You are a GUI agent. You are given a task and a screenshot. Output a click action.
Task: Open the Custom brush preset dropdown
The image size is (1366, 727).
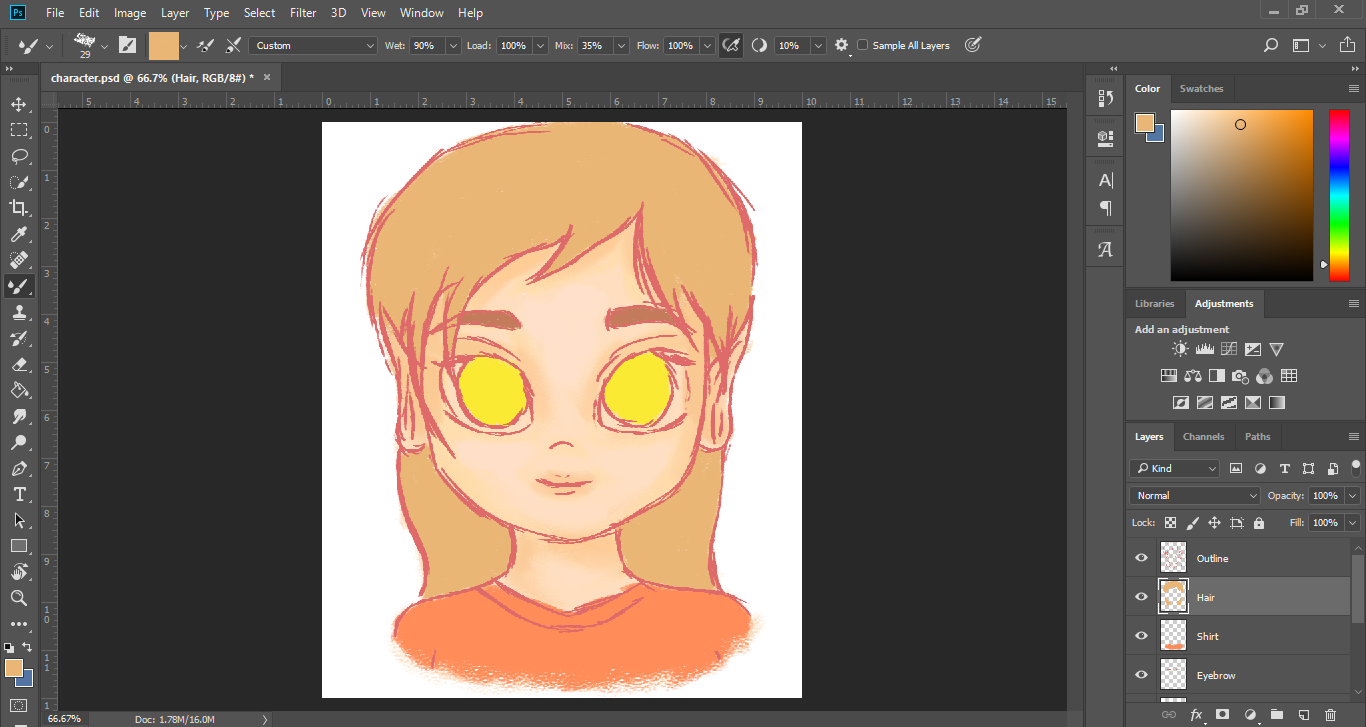(313, 45)
